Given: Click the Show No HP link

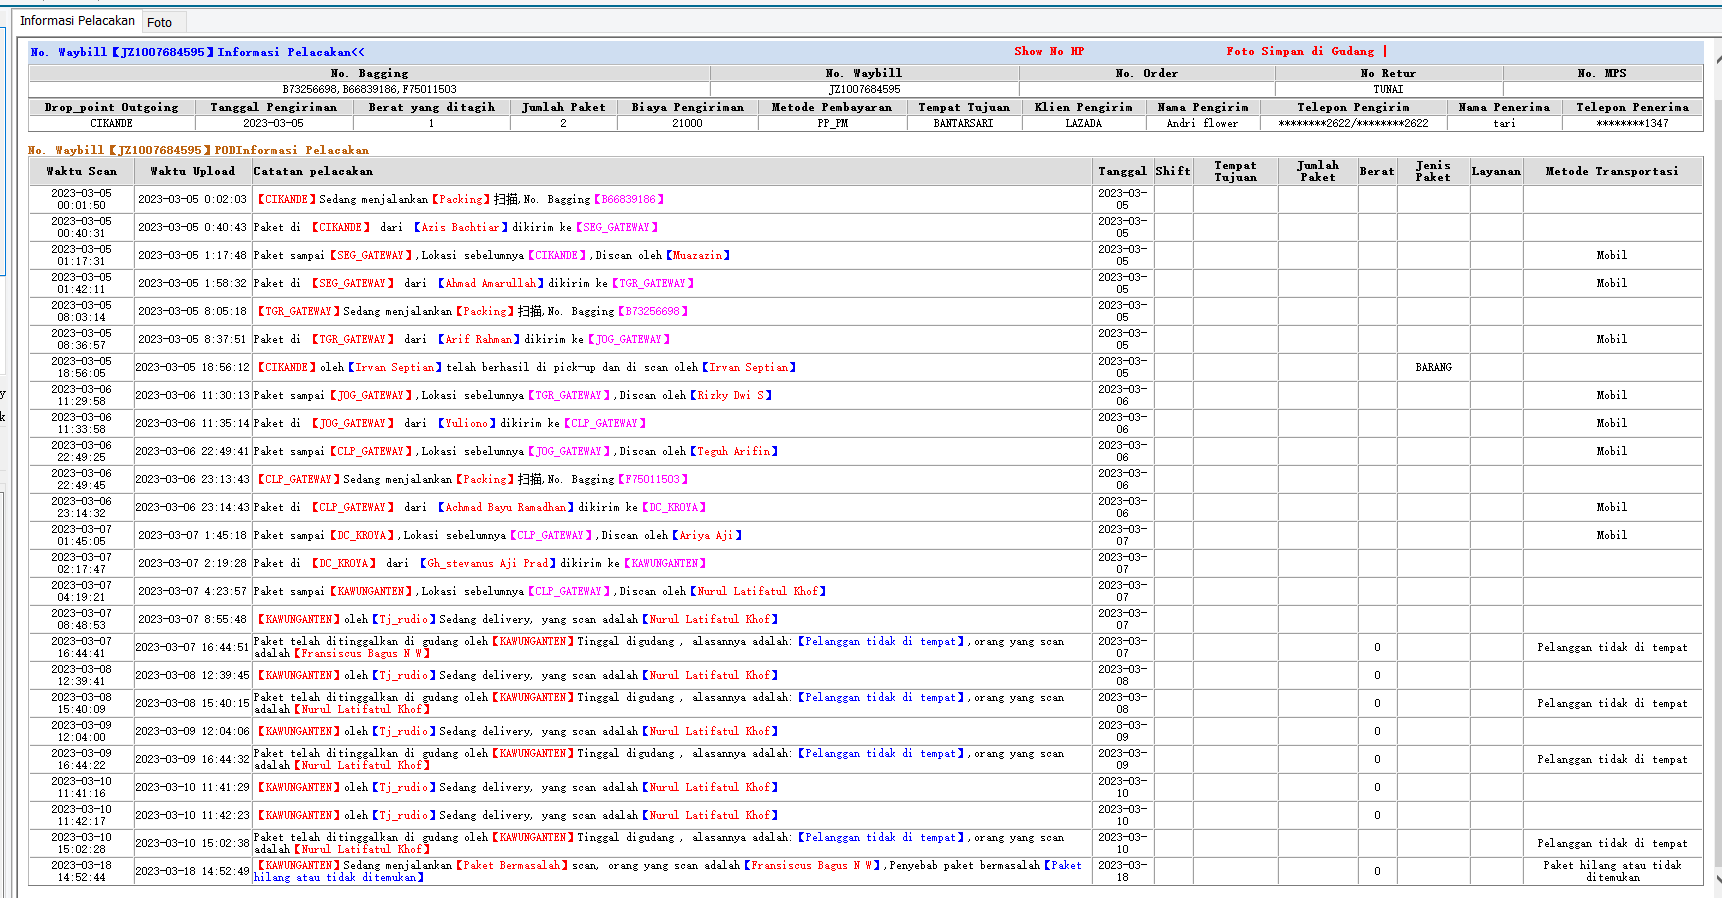Looking at the screenshot, I should 1048,51.
